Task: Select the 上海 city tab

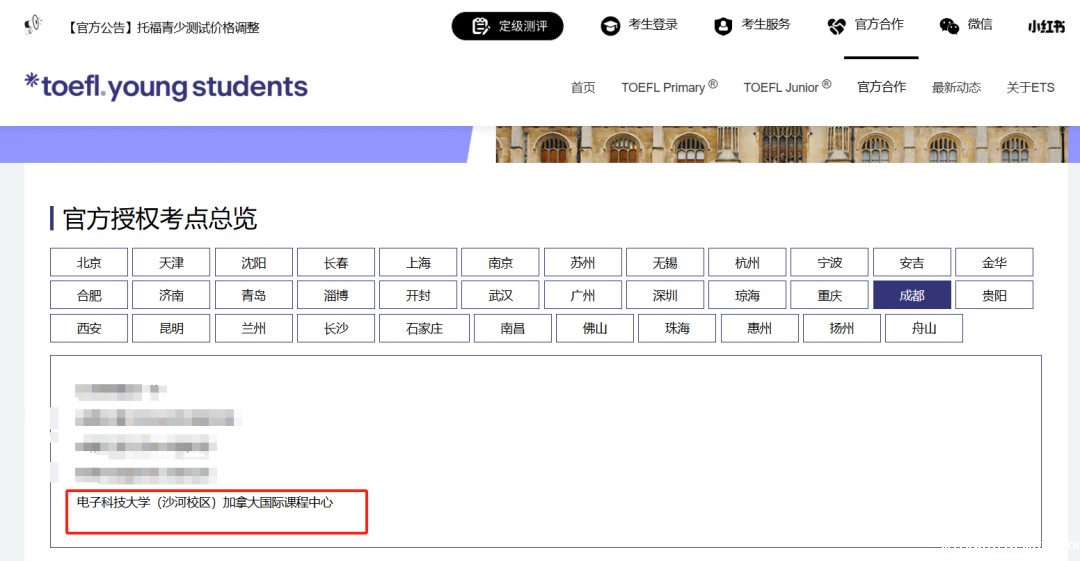Action: pyautogui.click(x=418, y=263)
